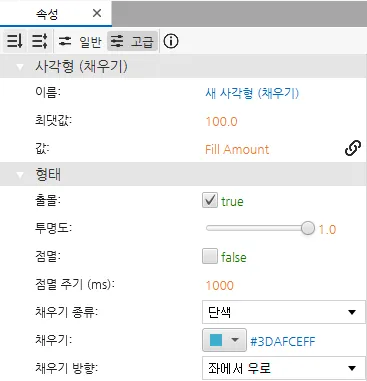Viewport: 367px width, 381px height.
Task: Click the 점멸 주기 value 1000
Action: tap(220, 285)
